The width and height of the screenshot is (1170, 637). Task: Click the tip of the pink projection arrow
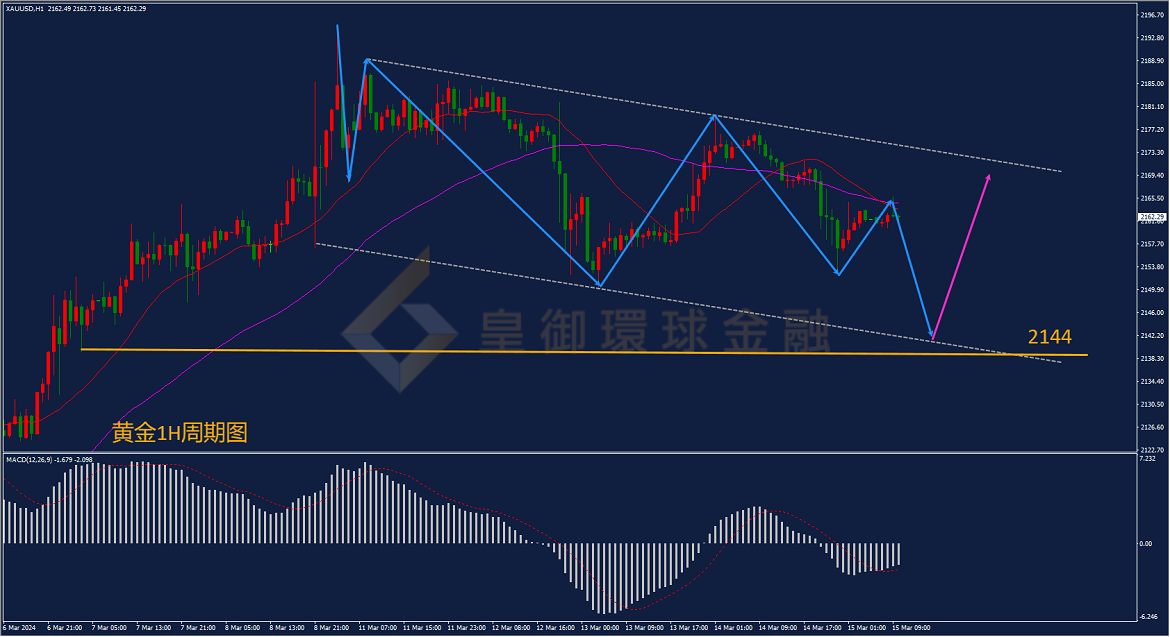click(x=989, y=177)
